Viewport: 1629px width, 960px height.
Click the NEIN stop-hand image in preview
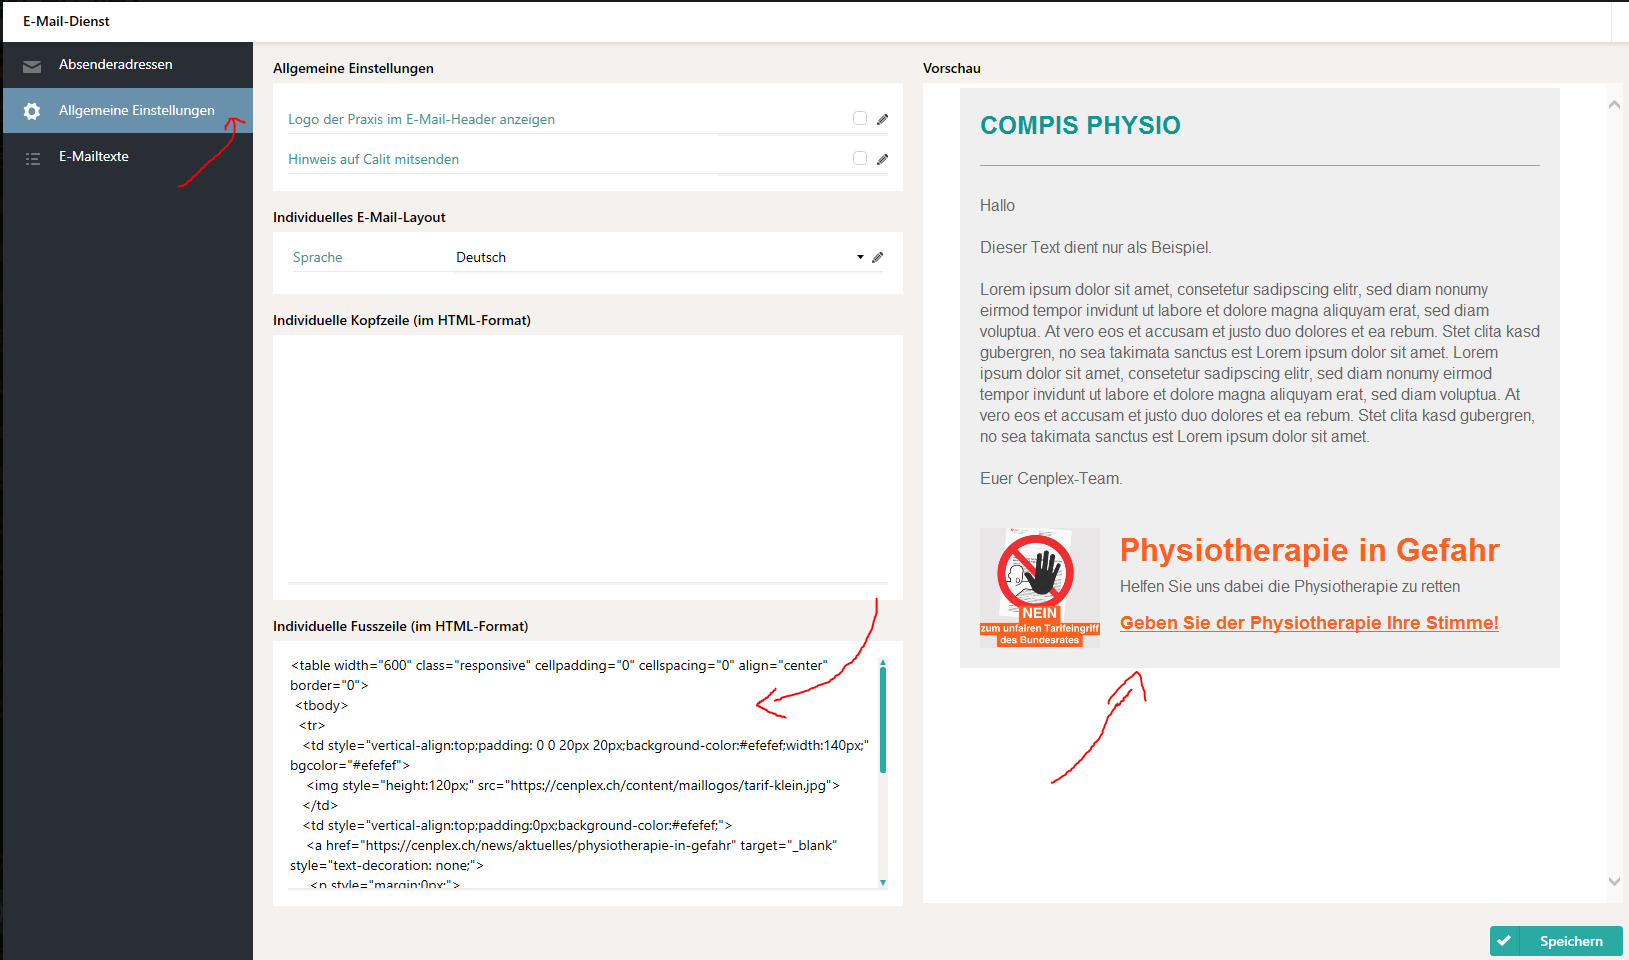[1039, 588]
